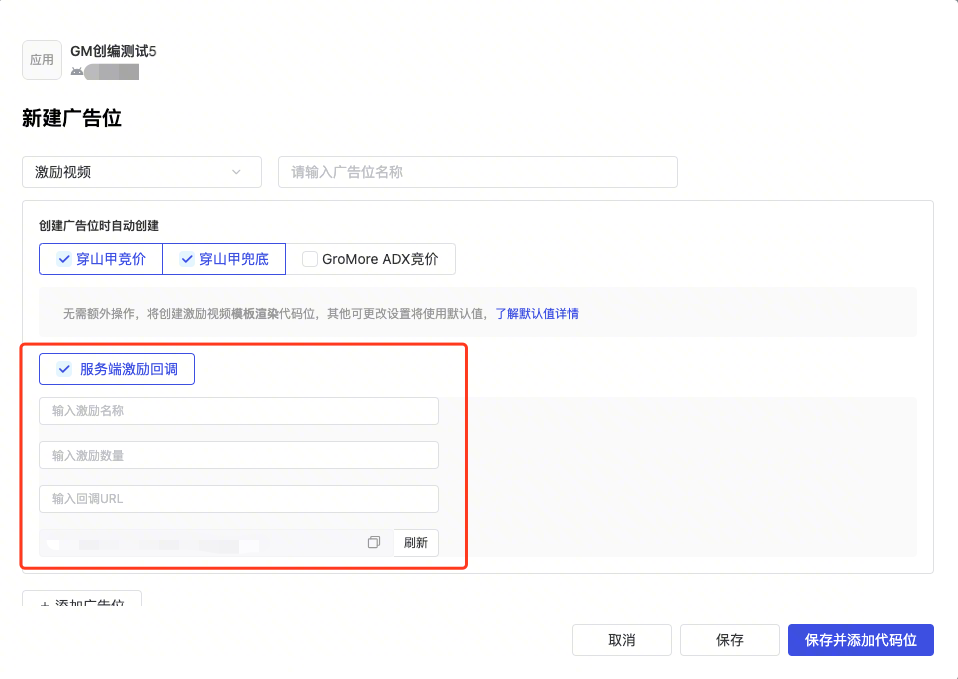Copy the callback key with the copy icon
The height and width of the screenshot is (679, 958).
point(374,542)
